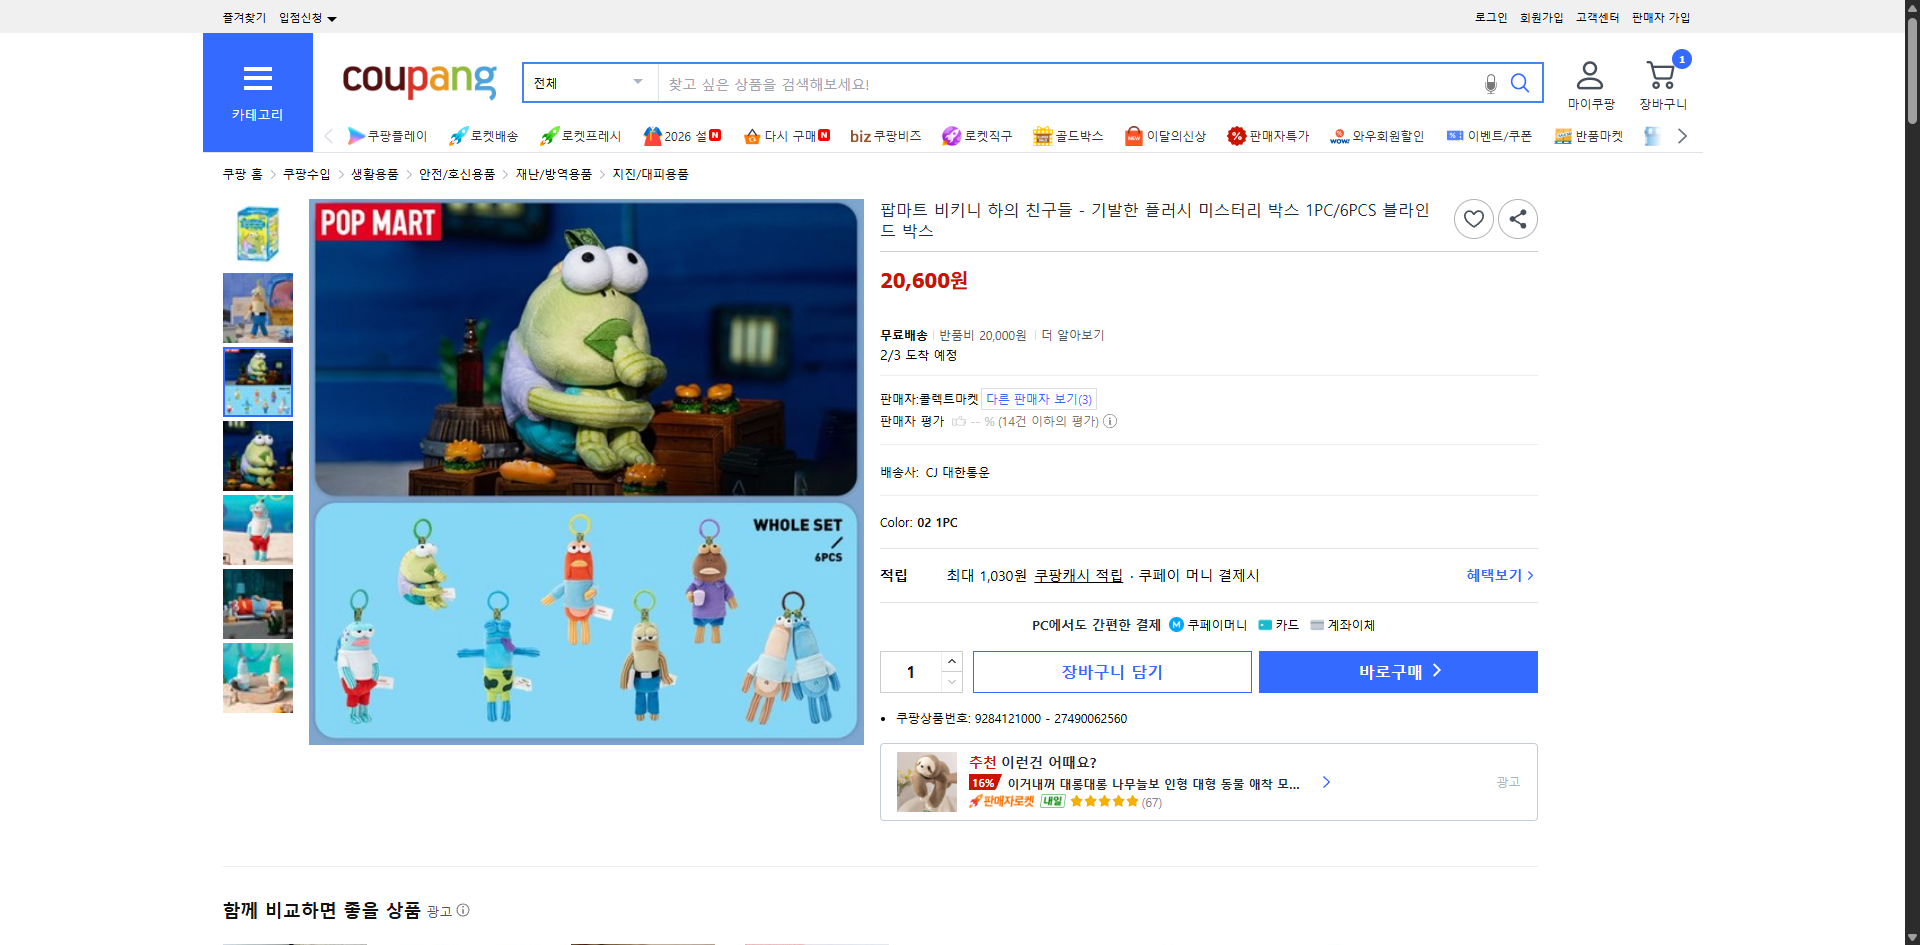The image size is (1920, 945).
Task: Select the frog plush thumbnail in the sidebar
Action: point(257,455)
